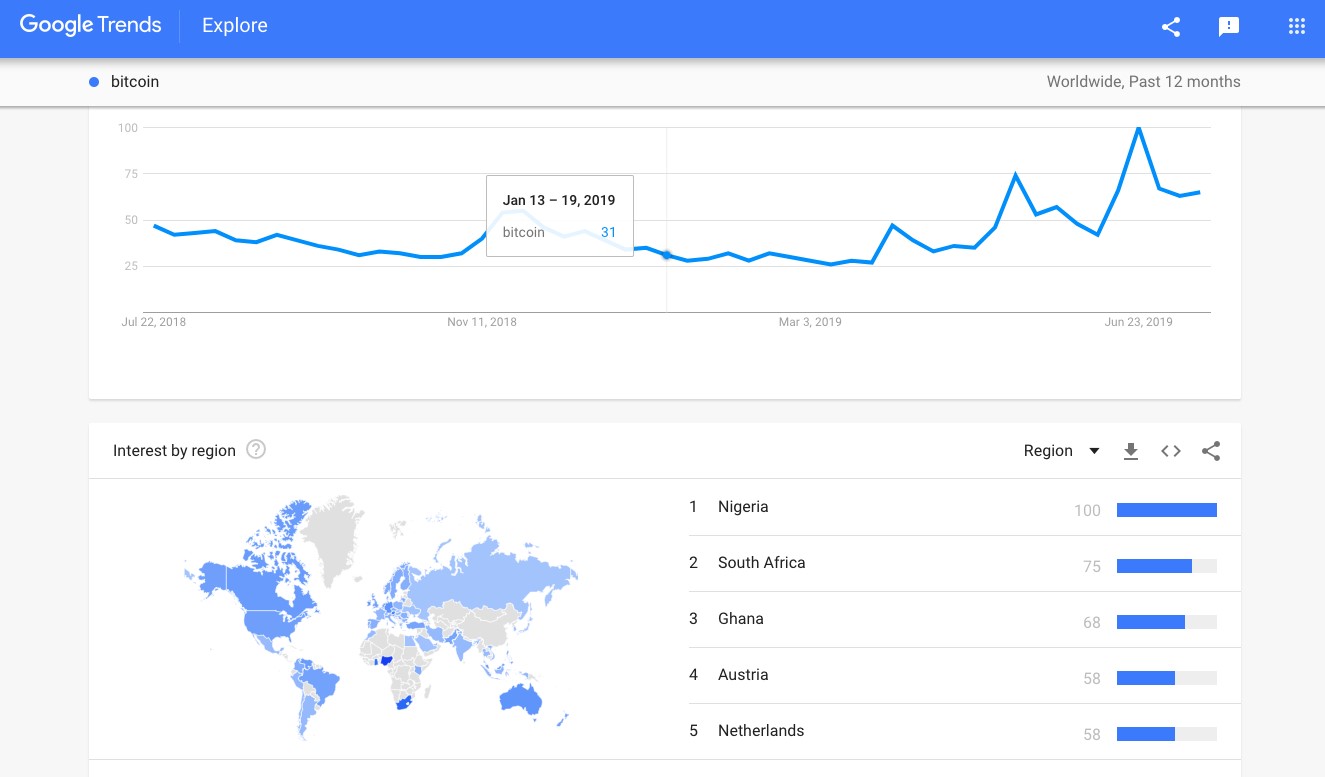Click the Google Trends logo

pos(90,26)
